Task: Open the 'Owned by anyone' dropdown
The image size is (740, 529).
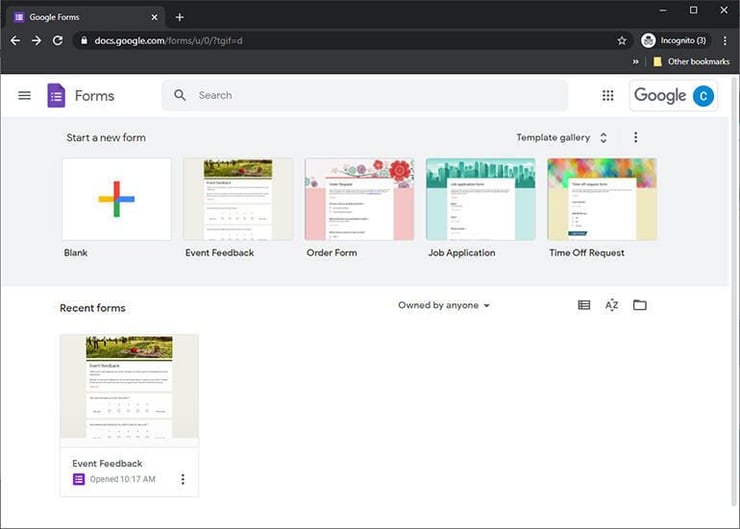Action: pos(444,305)
